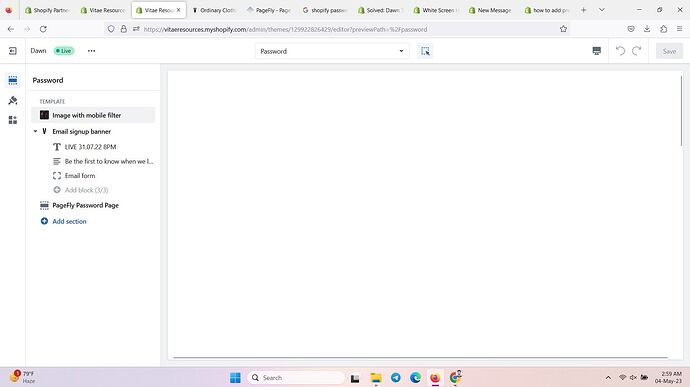Show hidden system tray icons
The height and width of the screenshot is (387, 690).
pos(608,377)
